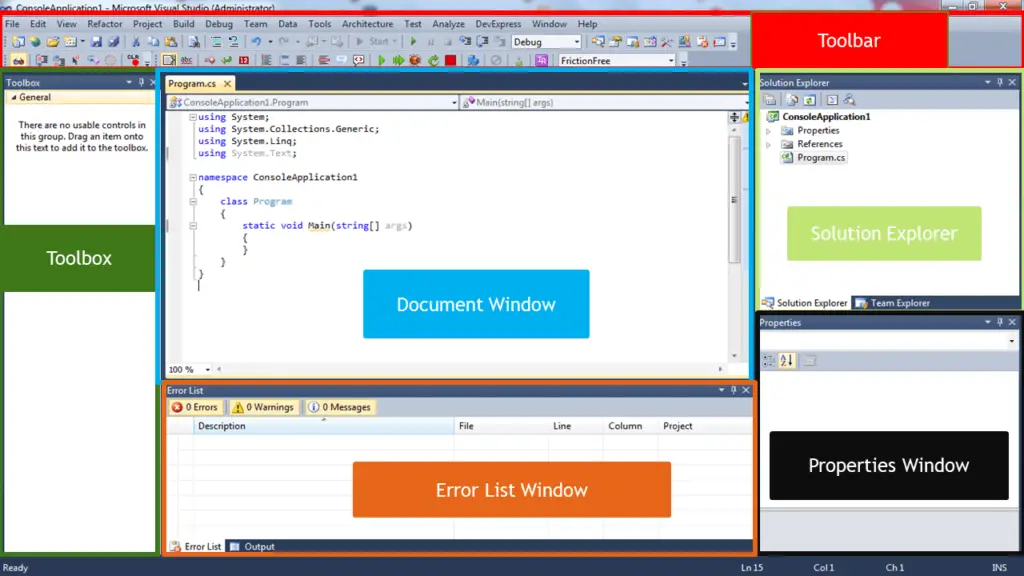Switch to the Team Explorer tab
Viewport: 1024px width, 576px height.
(x=893, y=303)
